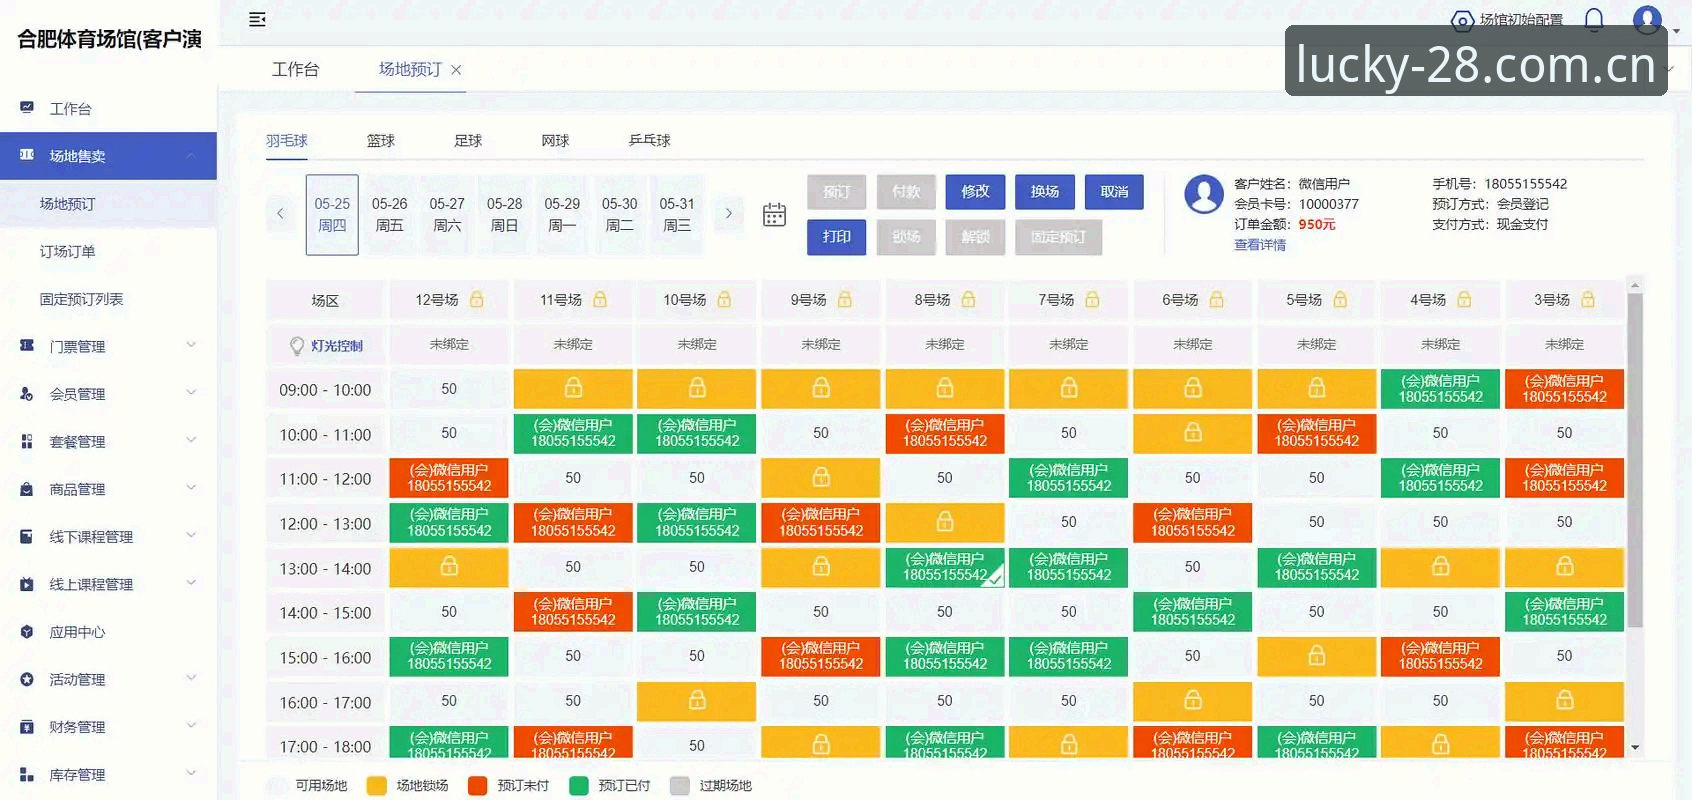Select locked 11号场 slot at 09:00

(573, 388)
